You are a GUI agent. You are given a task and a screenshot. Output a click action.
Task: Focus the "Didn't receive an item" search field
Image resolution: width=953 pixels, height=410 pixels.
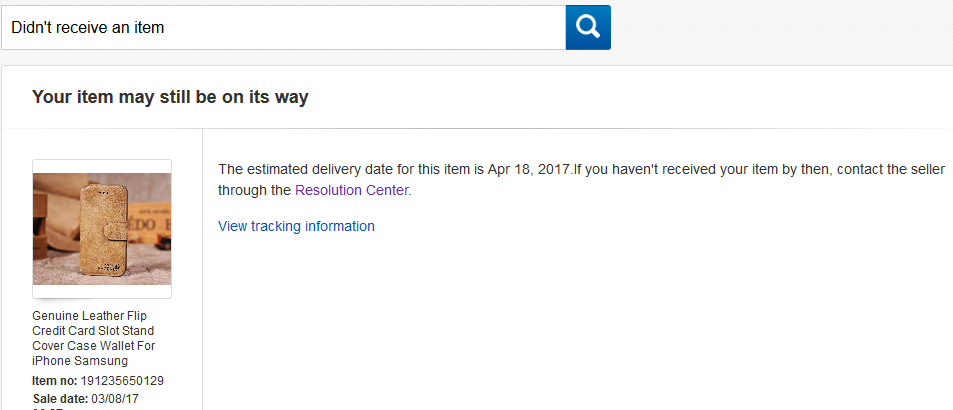[283, 27]
